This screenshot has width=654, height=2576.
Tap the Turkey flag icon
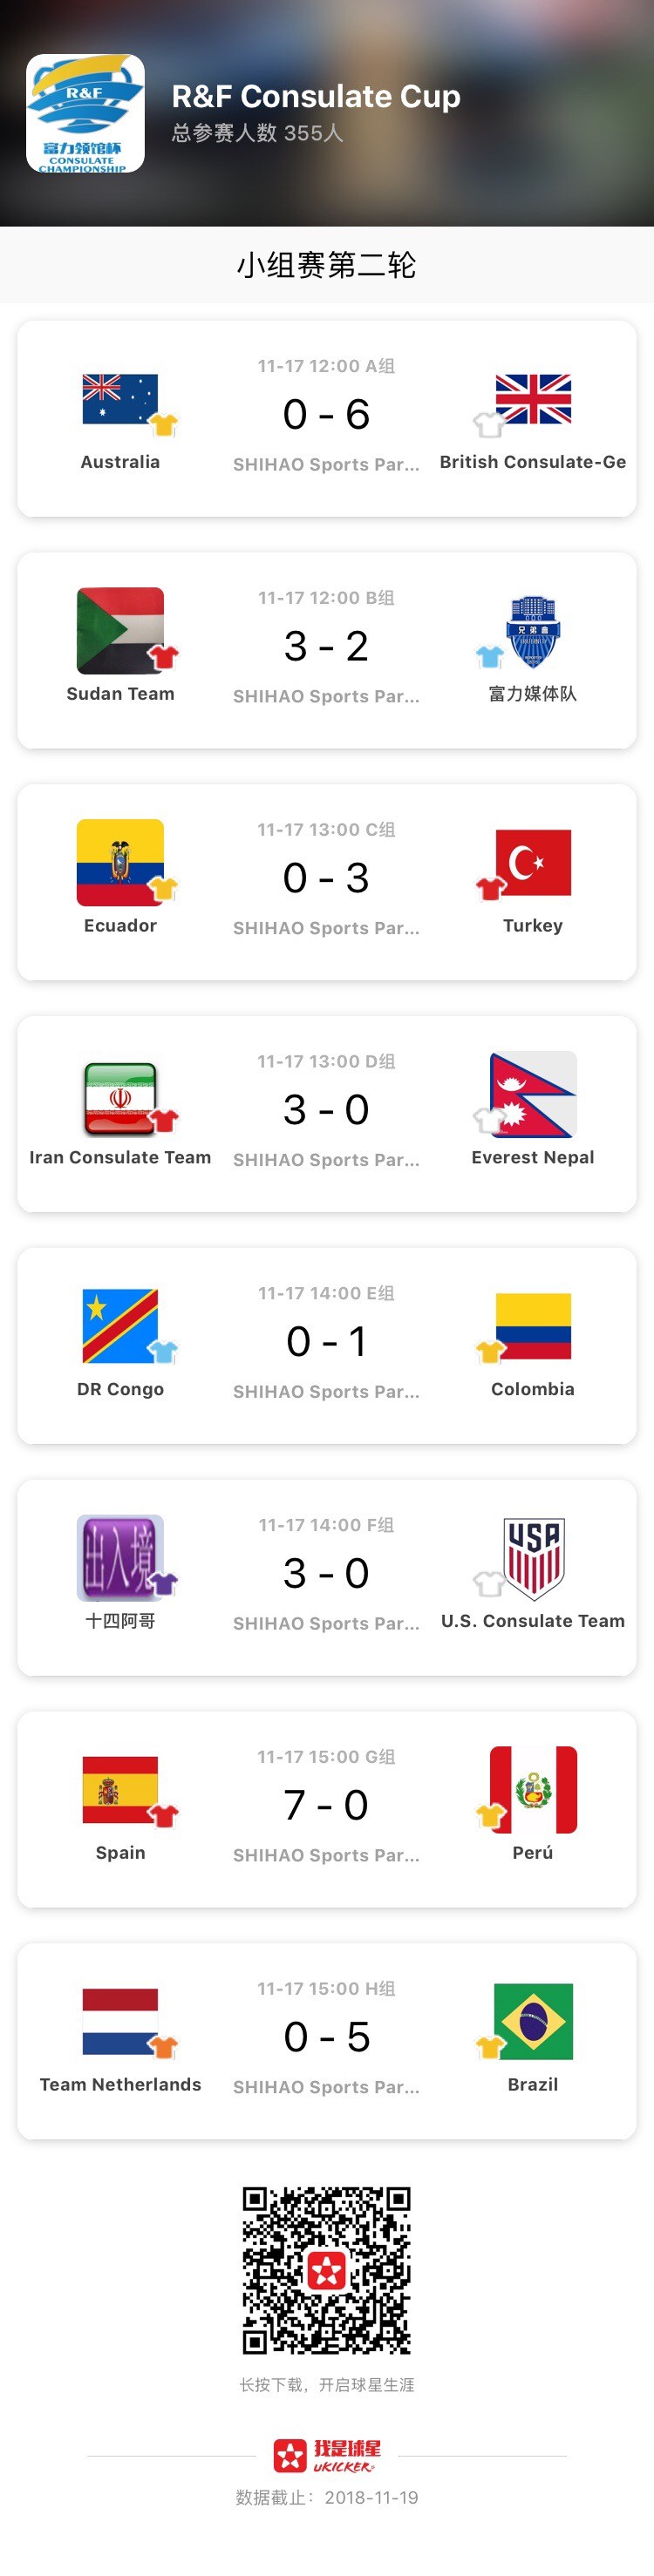533,862
